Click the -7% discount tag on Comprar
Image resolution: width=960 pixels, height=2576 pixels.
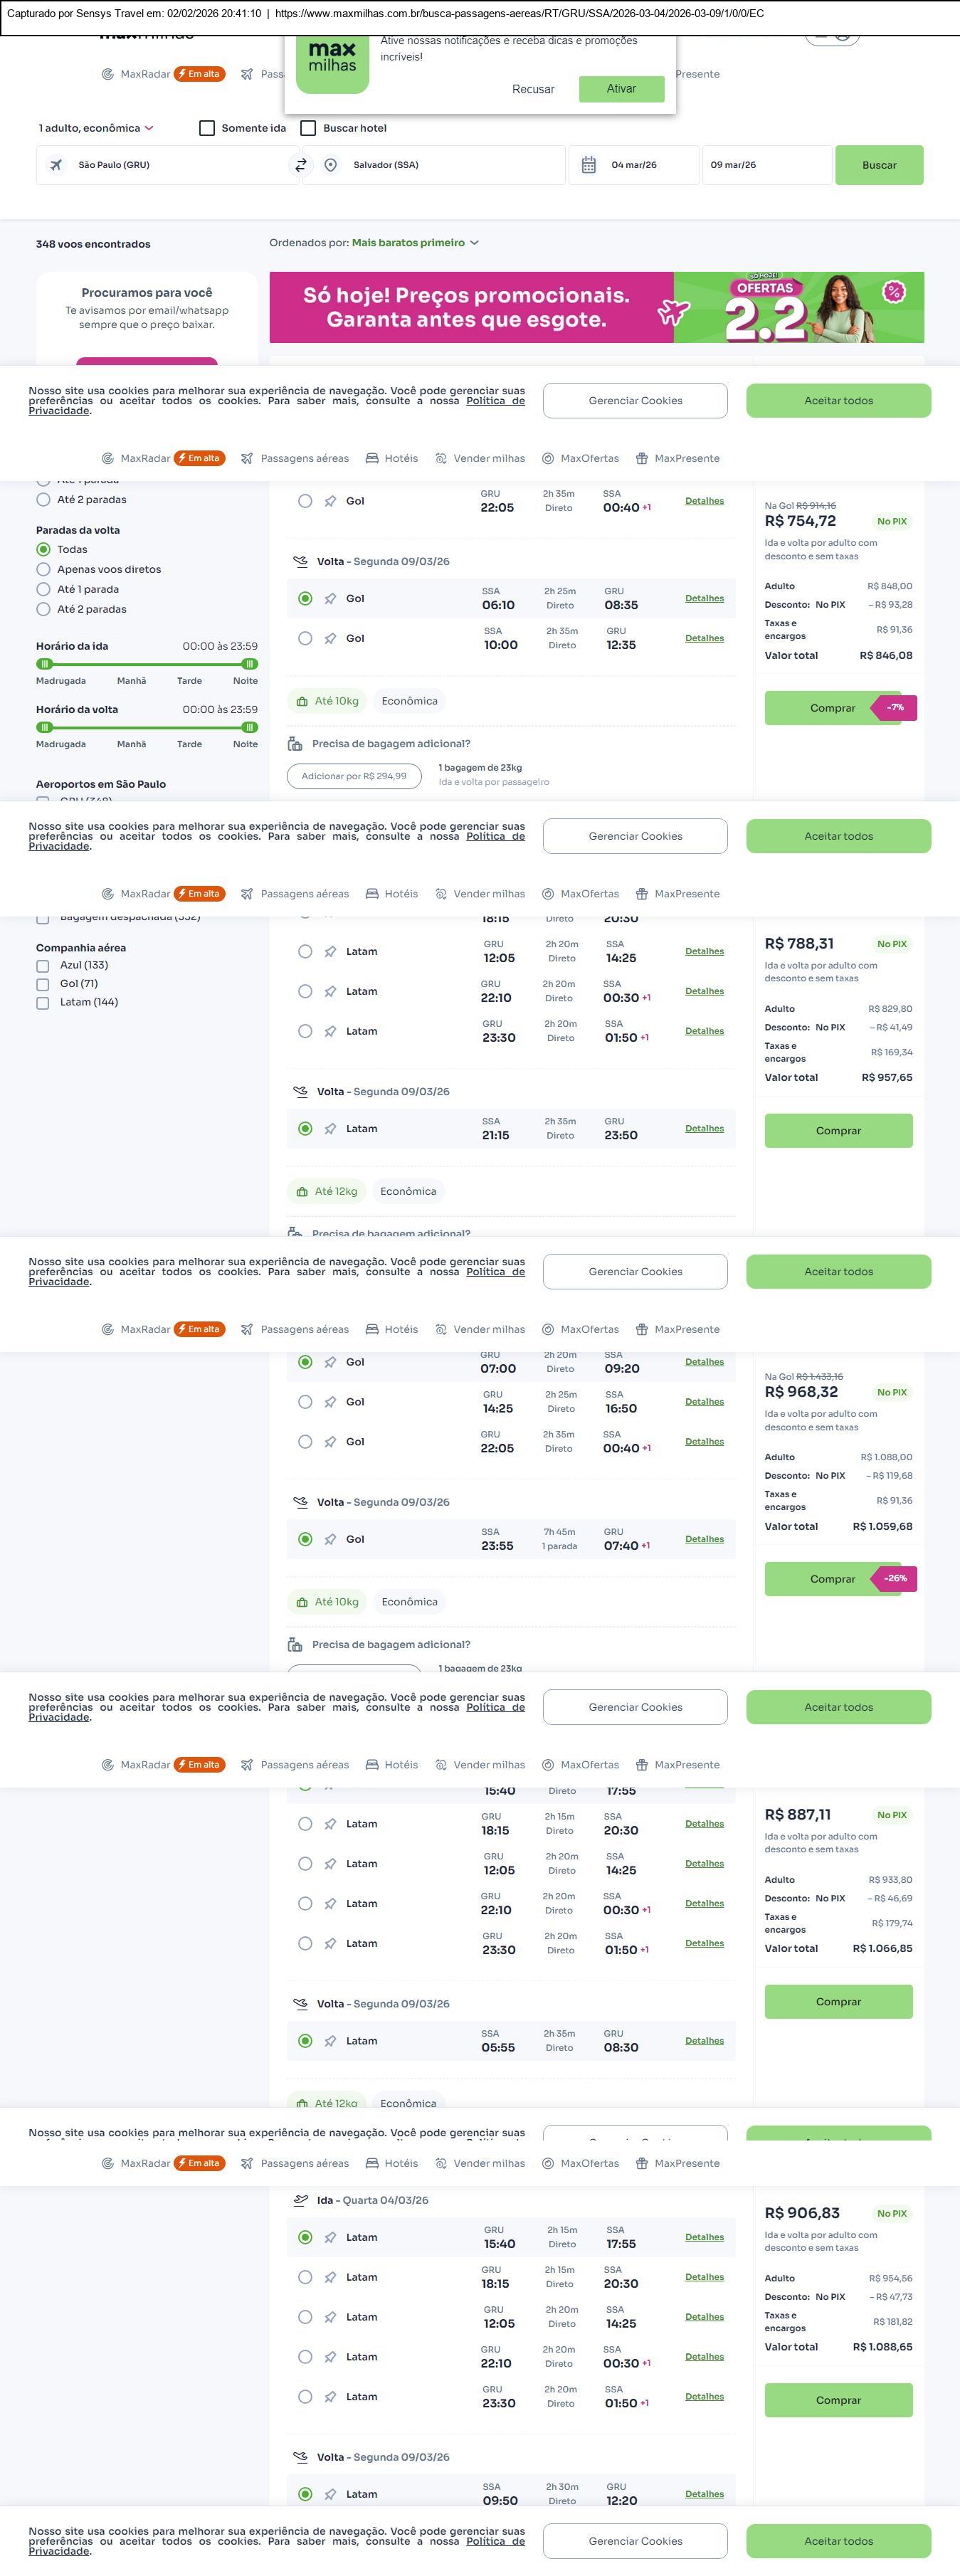(x=895, y=708)
